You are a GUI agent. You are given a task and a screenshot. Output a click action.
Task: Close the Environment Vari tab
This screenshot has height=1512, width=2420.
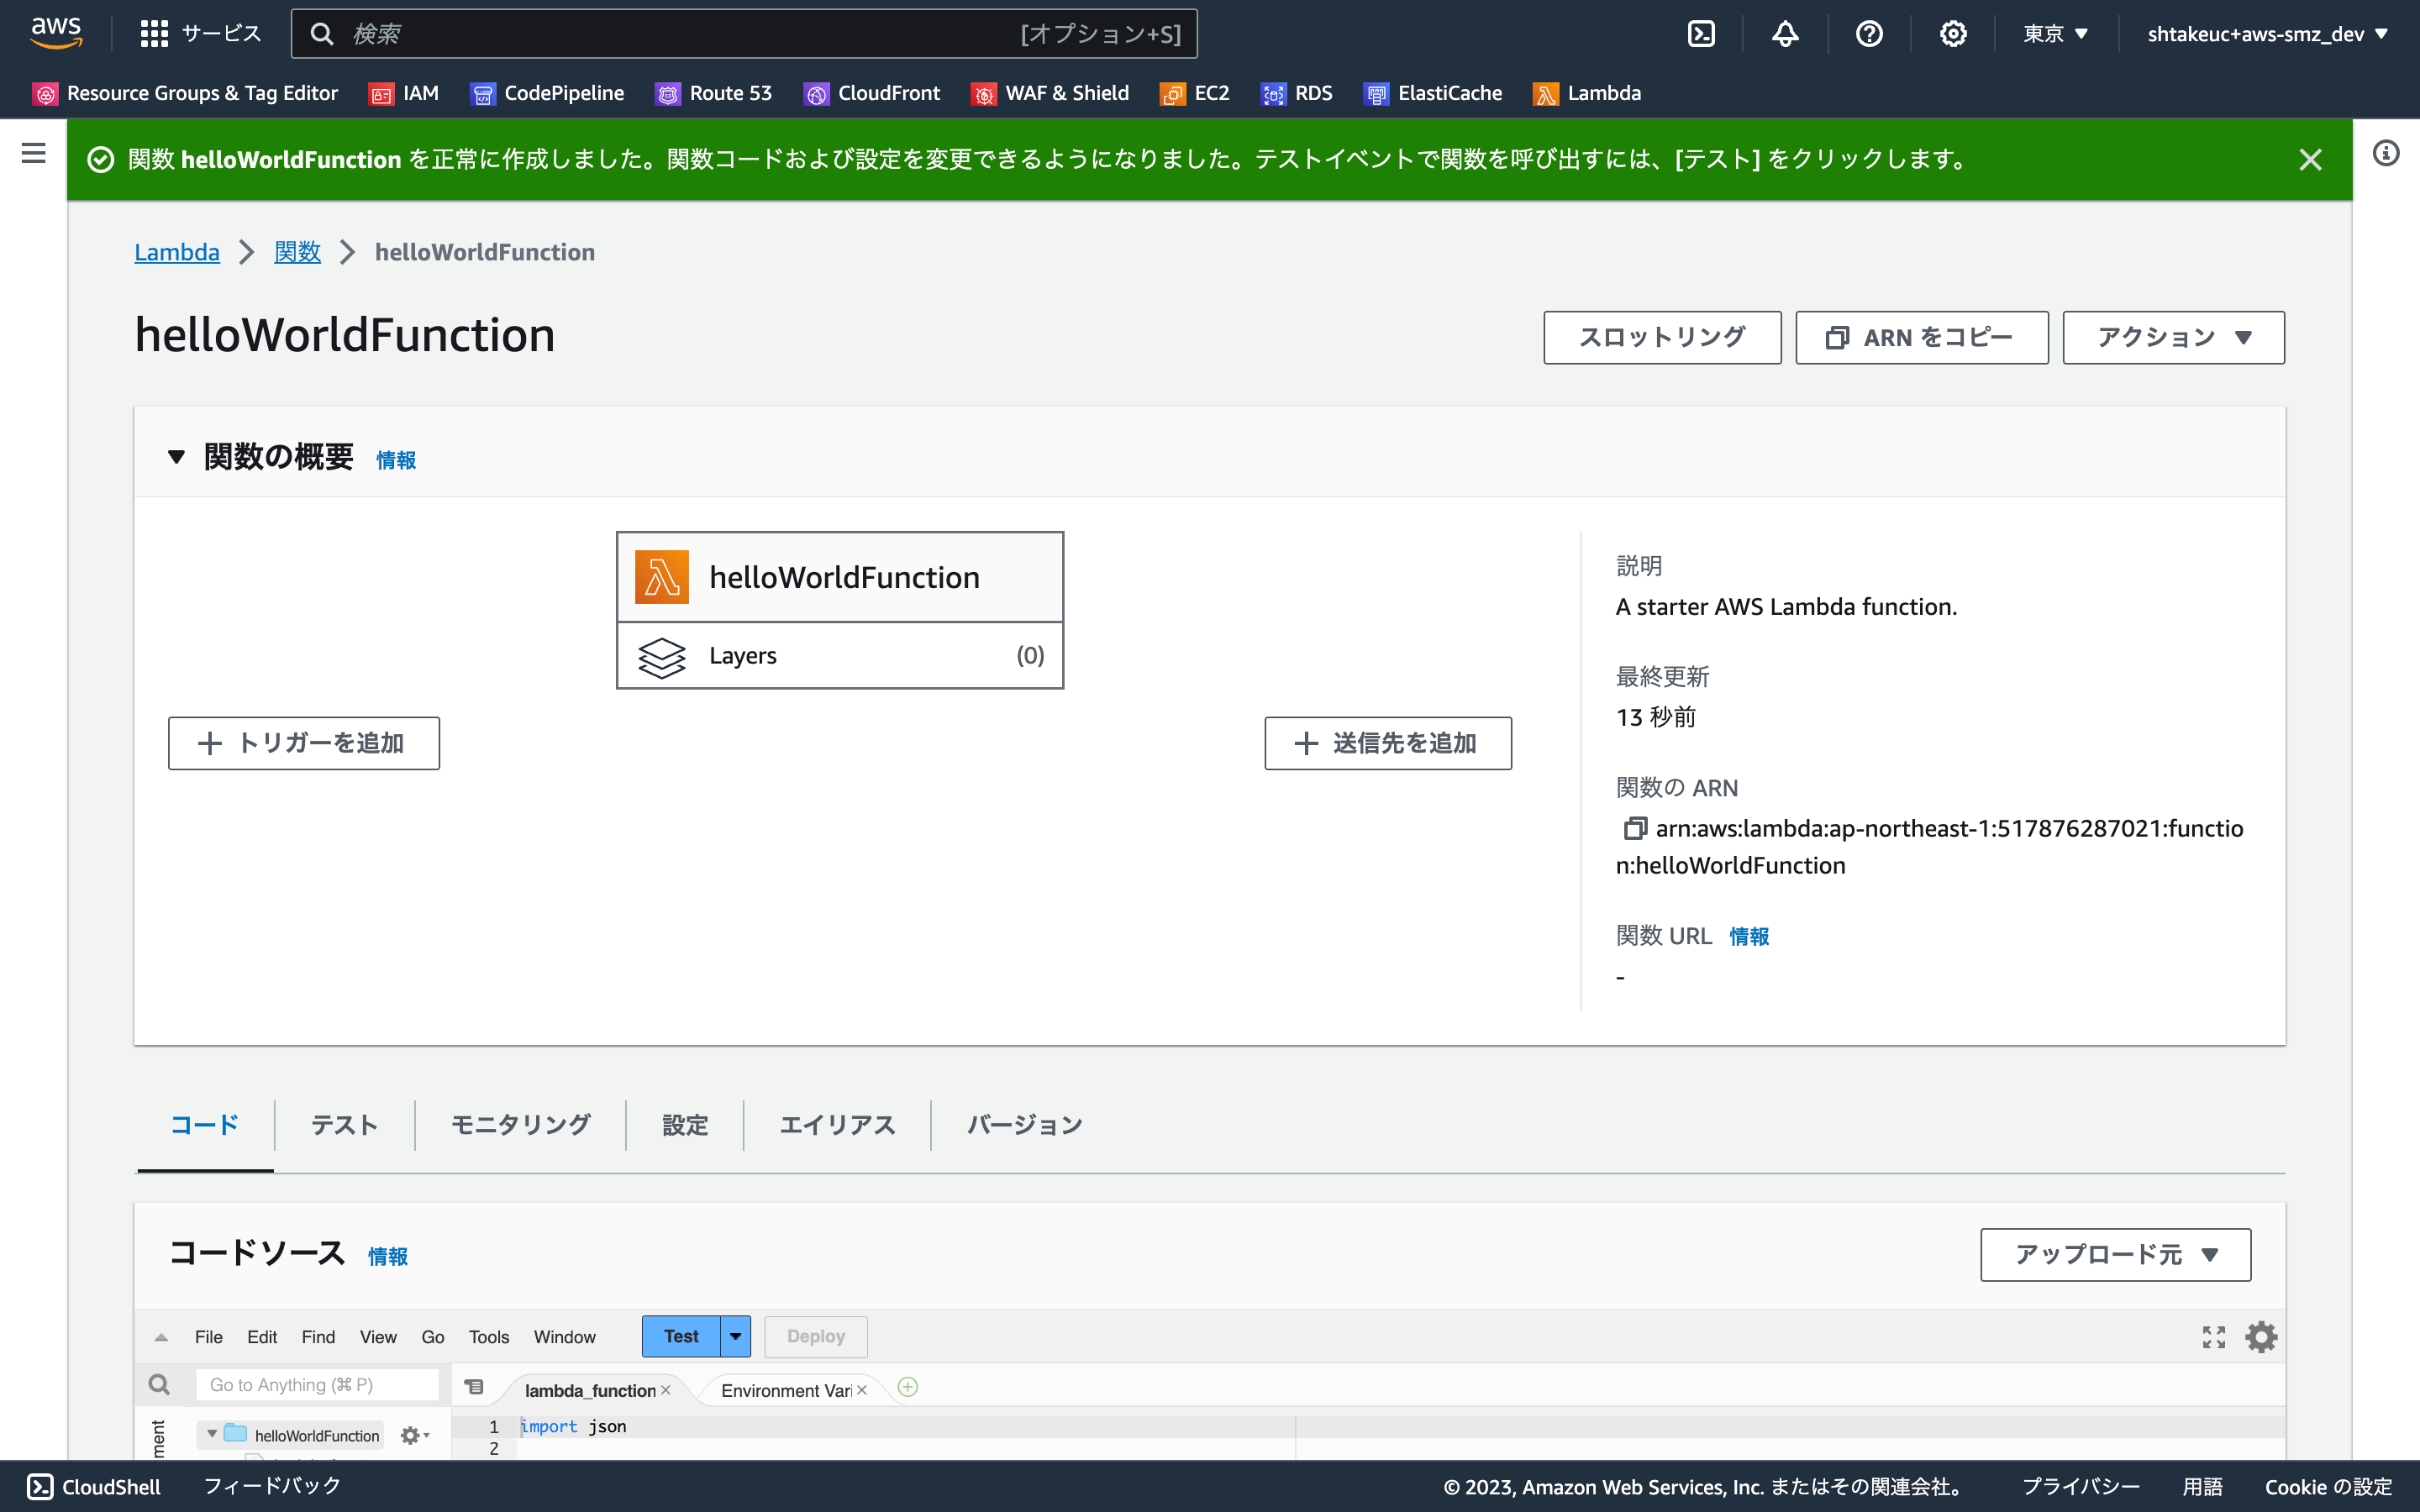pos(862,1390)
